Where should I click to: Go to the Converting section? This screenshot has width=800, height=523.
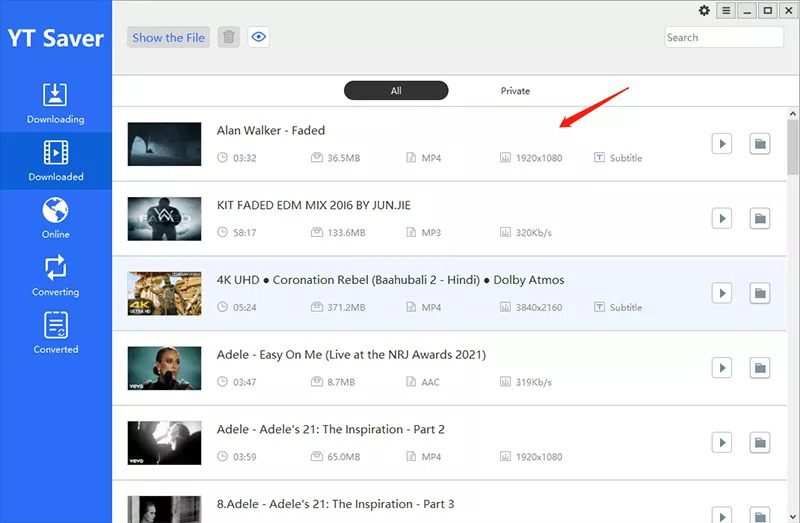pos(55,275)
